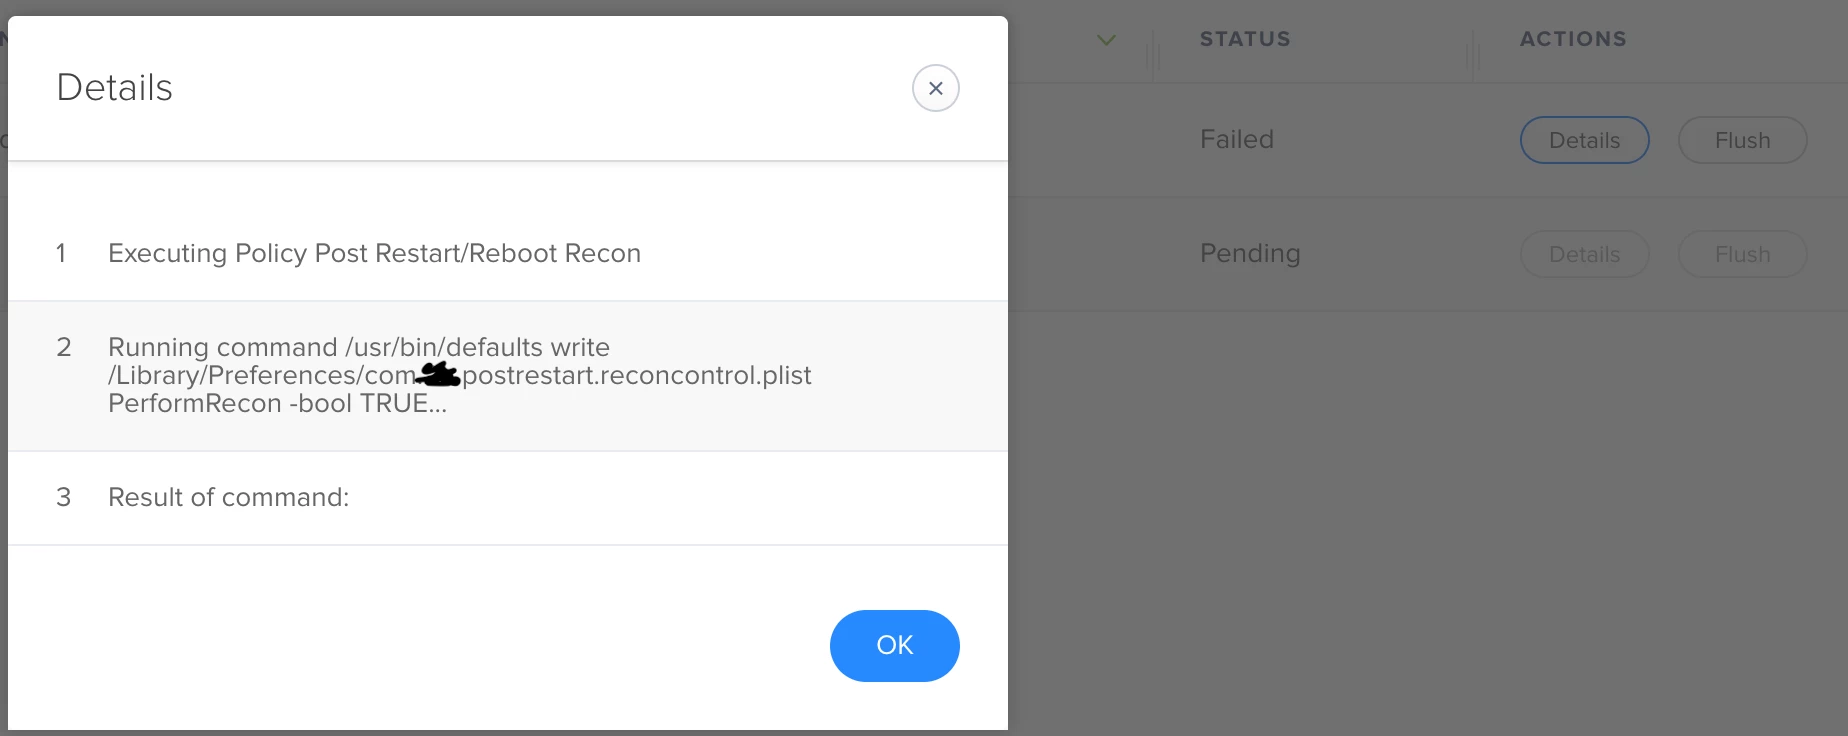
Task: Flush the Pending command
Action: pyautogui.click(x=1742, y=254)
